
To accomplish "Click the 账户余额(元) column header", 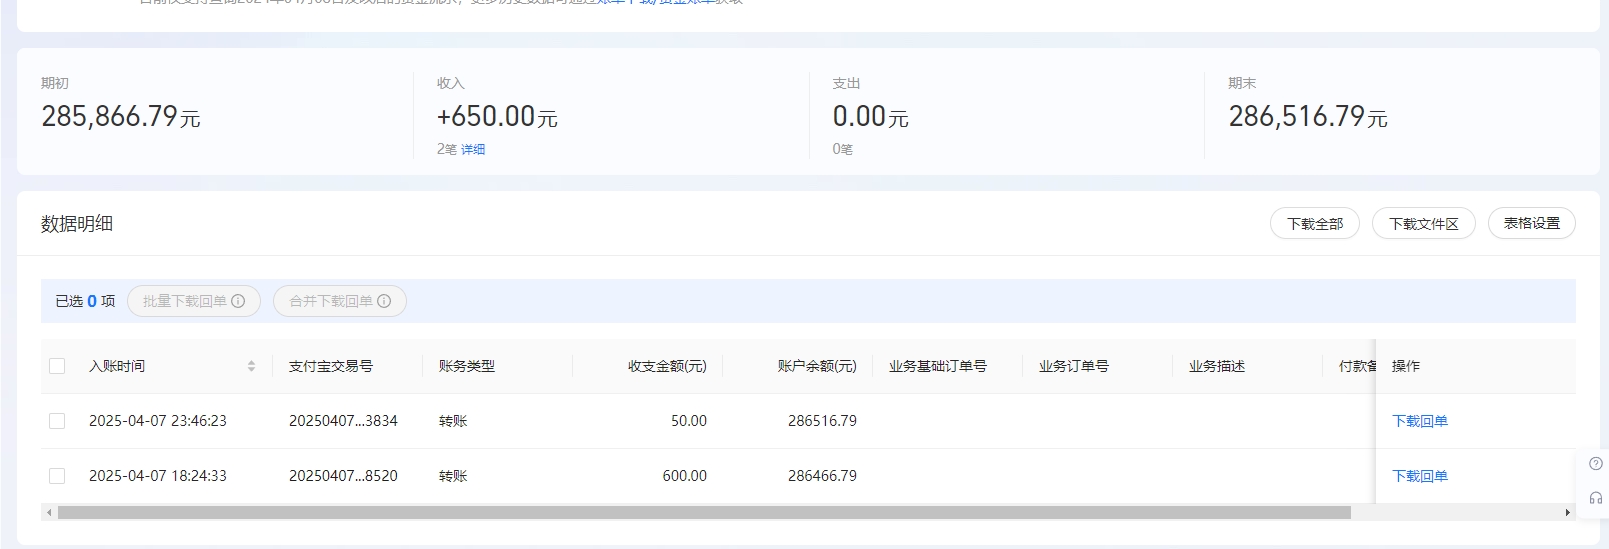I will 817,366.
